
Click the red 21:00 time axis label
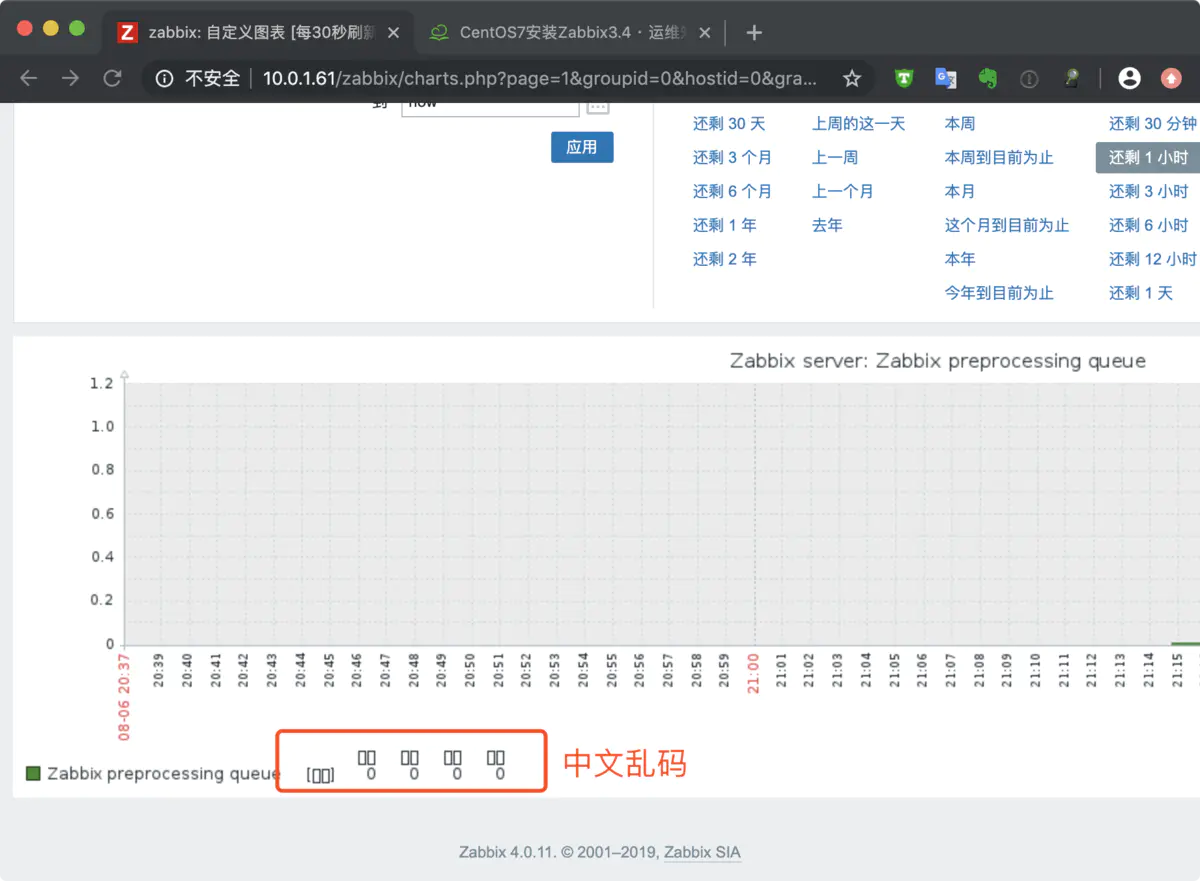(754, 672)
